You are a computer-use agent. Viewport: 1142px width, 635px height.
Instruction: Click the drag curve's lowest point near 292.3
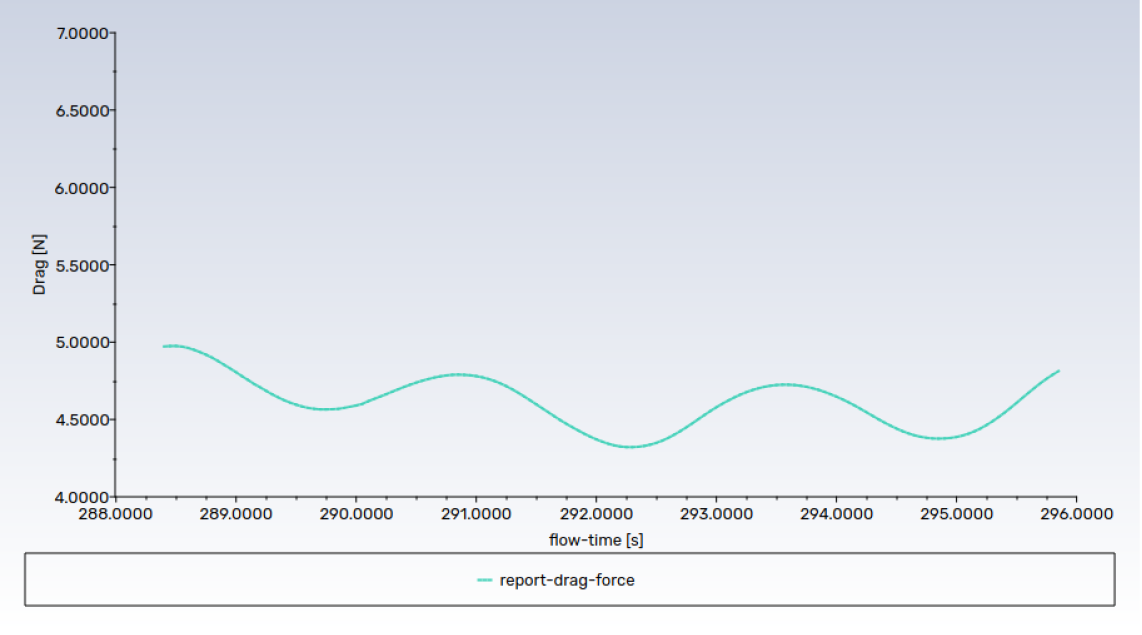(x=630, y=447)
